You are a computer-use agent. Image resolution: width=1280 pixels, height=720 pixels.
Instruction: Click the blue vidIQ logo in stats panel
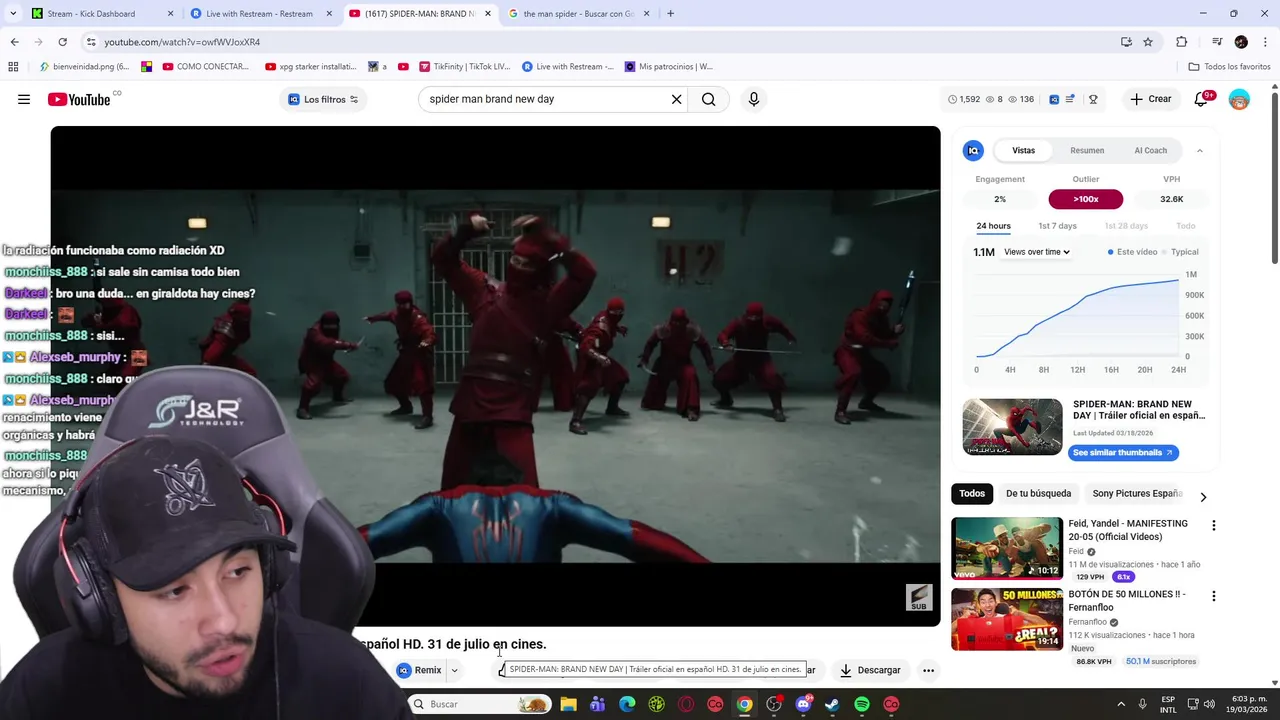click(973, 150)
